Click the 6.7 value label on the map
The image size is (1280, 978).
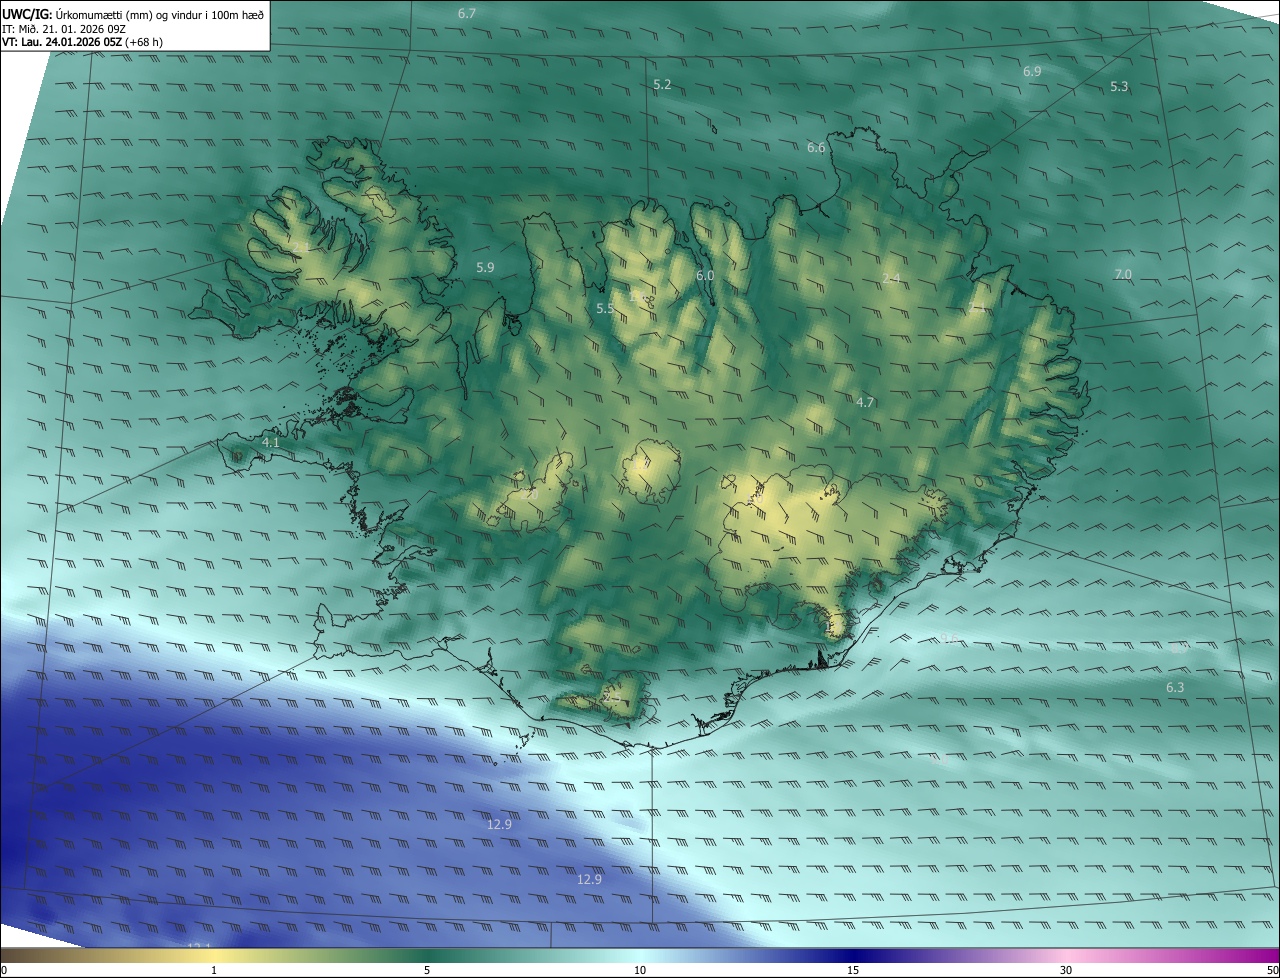(467, 14)
